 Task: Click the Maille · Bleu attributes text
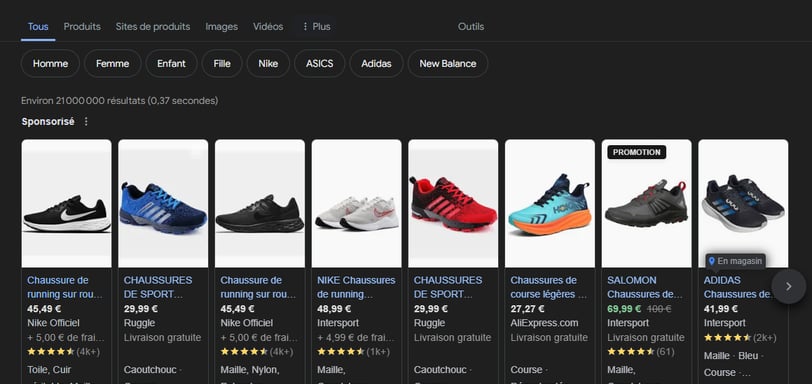pyautogui.click(x=733, y=356)
